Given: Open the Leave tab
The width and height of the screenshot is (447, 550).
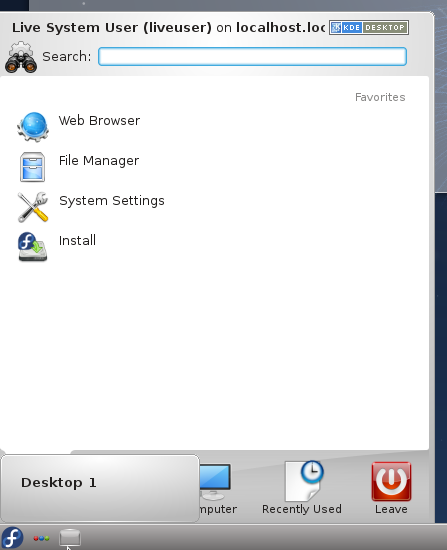Looking at the screenshot, I should coord(391,488).
